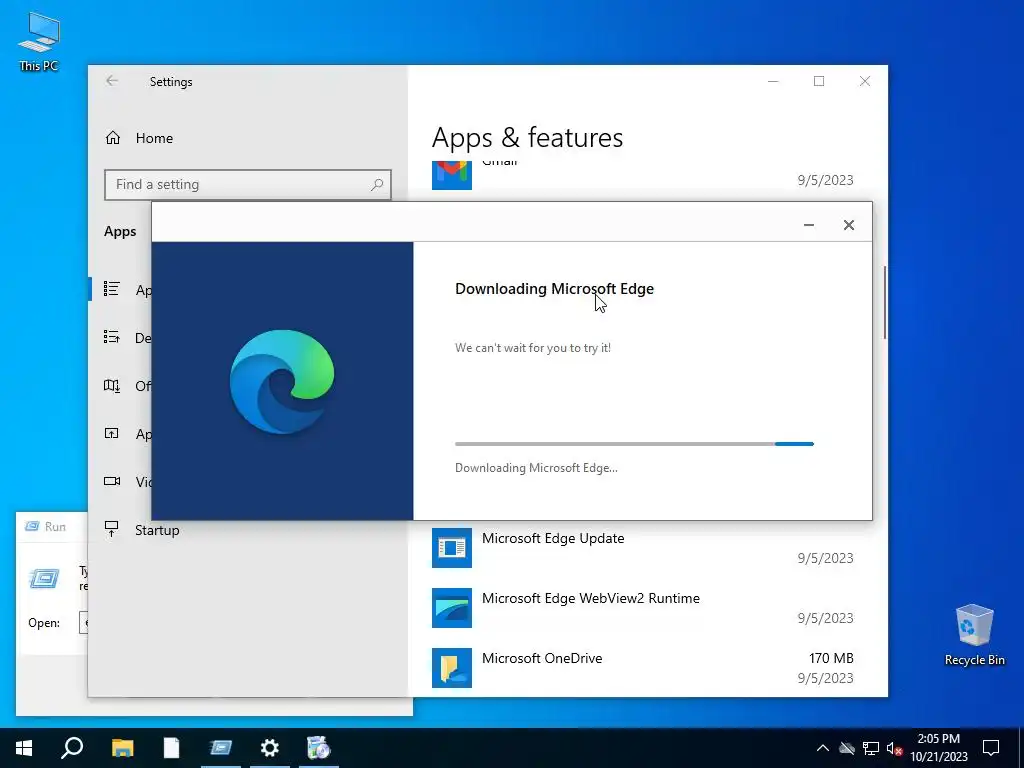Click the Microsoft OneDrive app icon
Viewport: 1024px width, 768px height.
[452, 668]
